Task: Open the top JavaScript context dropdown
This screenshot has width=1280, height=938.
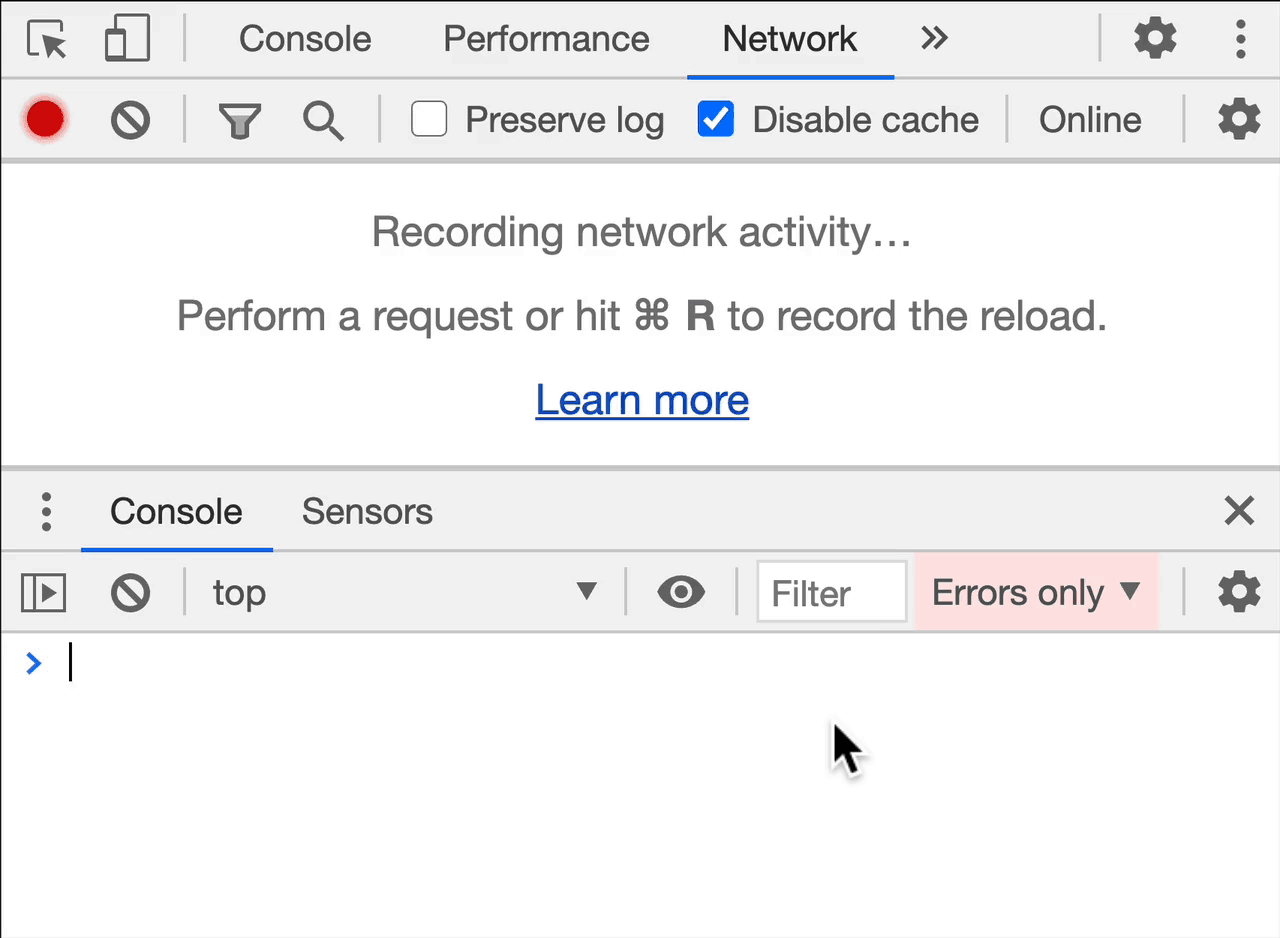Action: tap(405, 593)
